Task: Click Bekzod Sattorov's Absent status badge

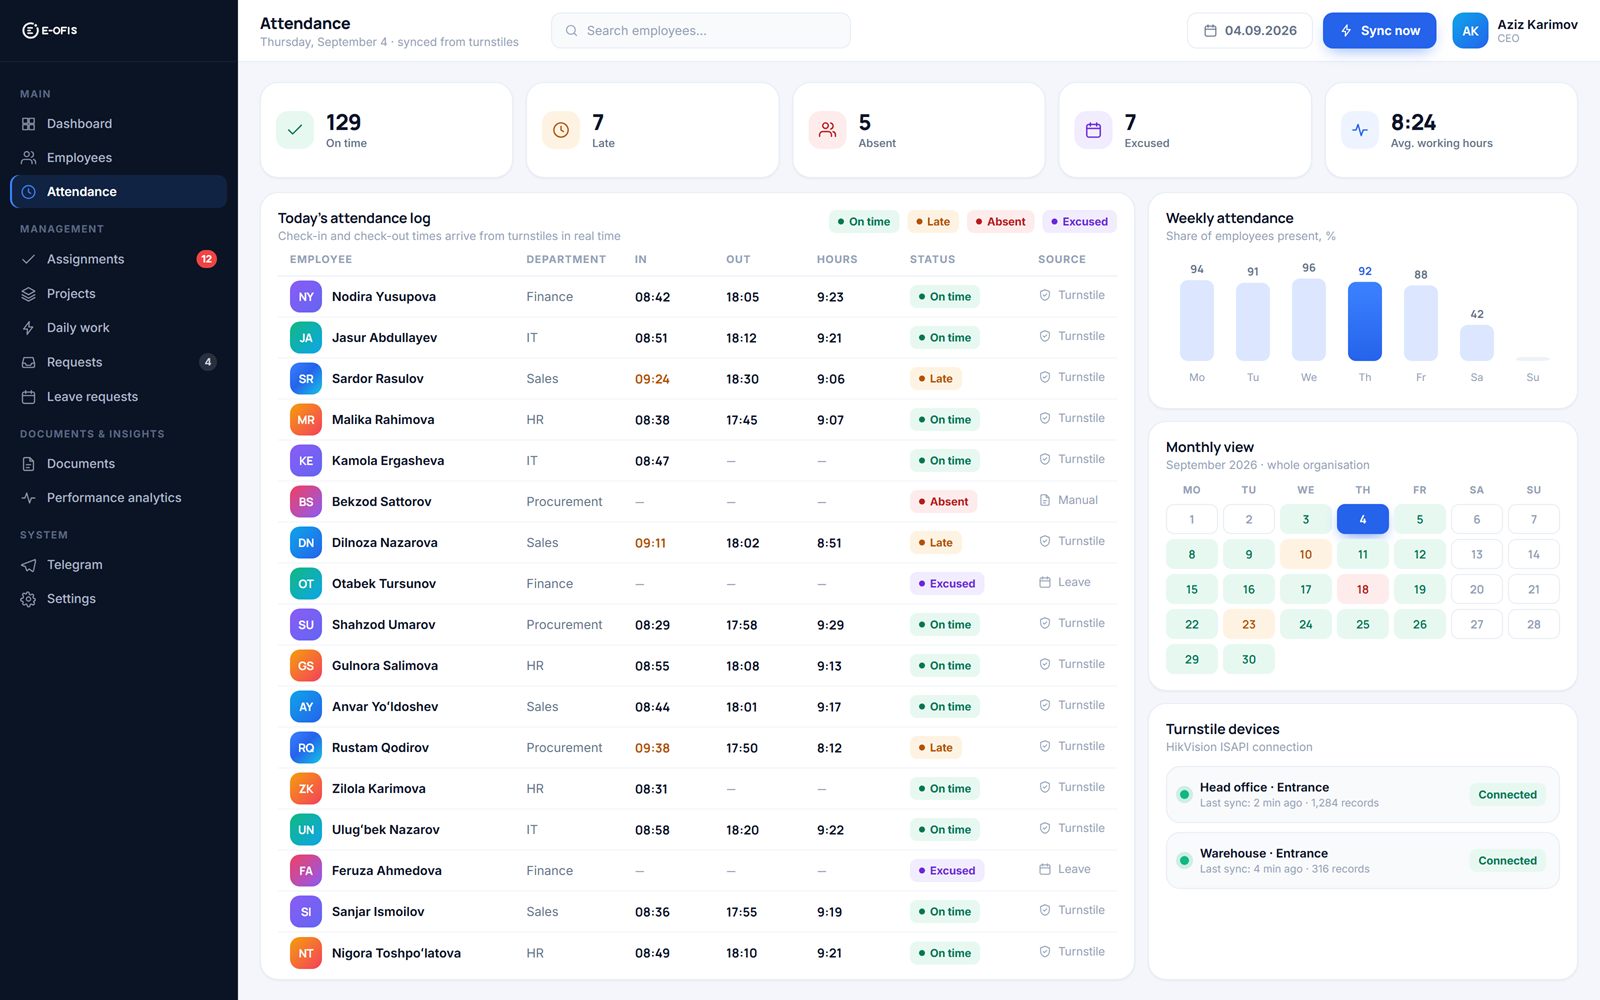Action: [944, 502]
